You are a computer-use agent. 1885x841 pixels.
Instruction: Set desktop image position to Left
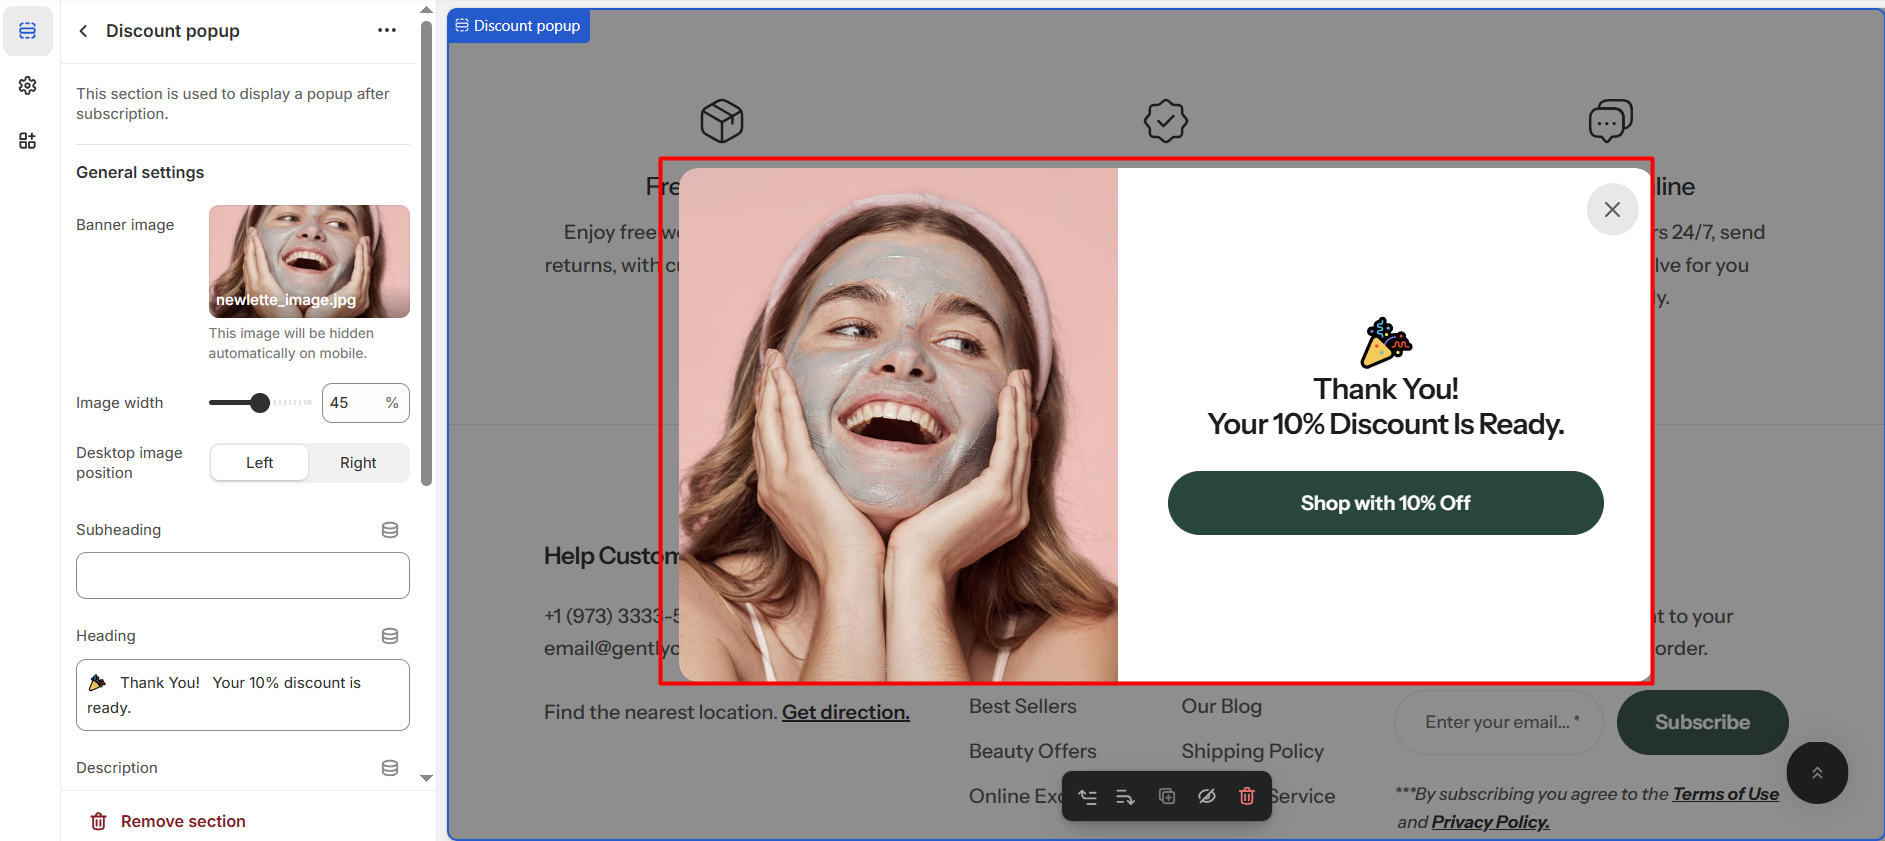260,463
